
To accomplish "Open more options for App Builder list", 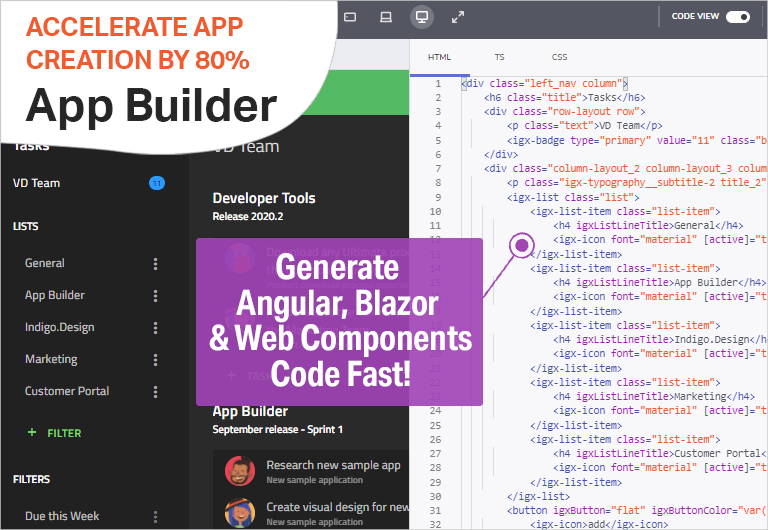I will click(x=155, y=295).
